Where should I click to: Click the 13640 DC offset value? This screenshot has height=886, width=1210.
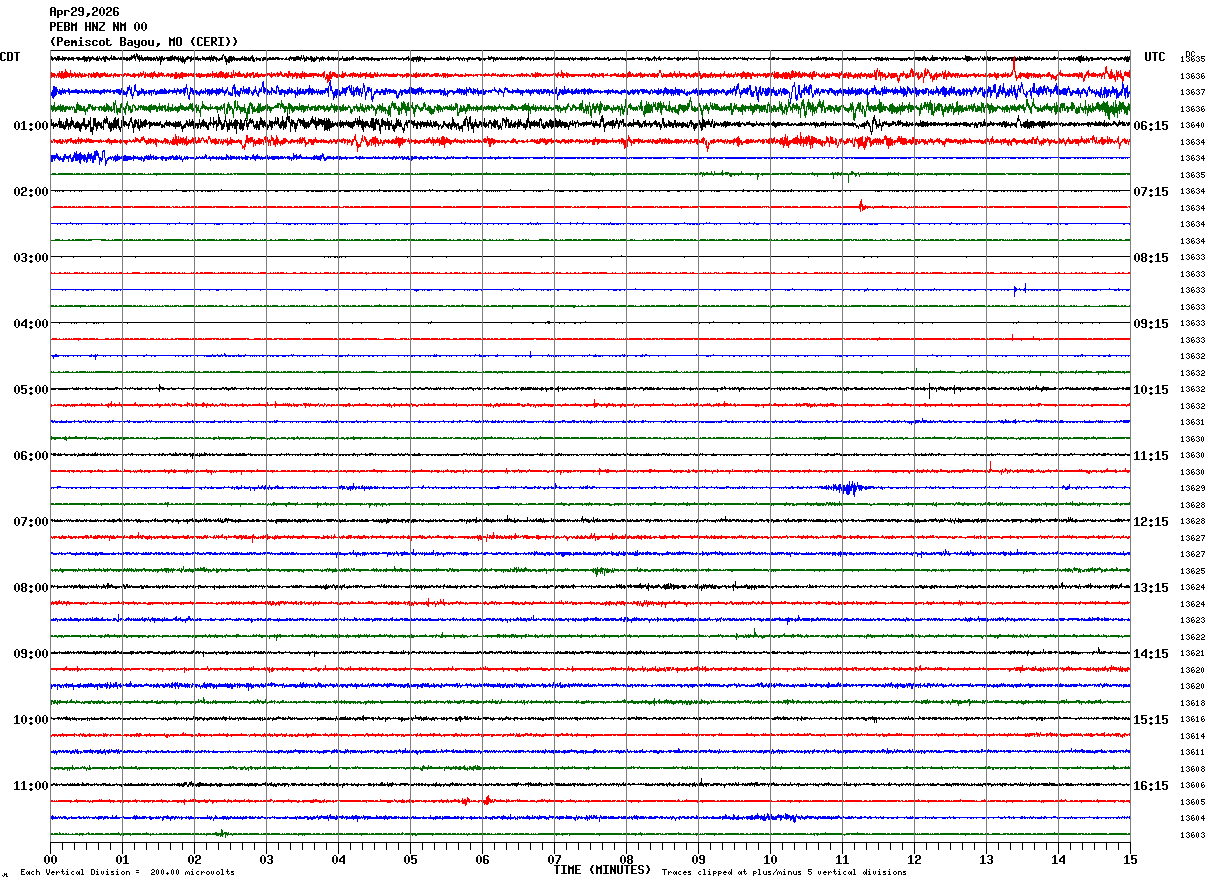coord(1192,126)
